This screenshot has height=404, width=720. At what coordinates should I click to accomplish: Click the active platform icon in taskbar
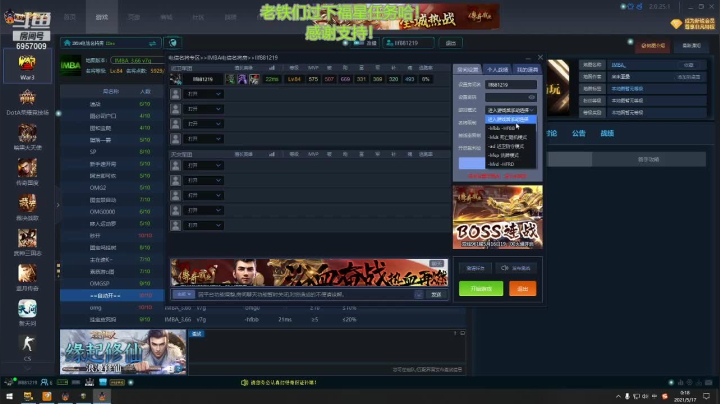102,396
